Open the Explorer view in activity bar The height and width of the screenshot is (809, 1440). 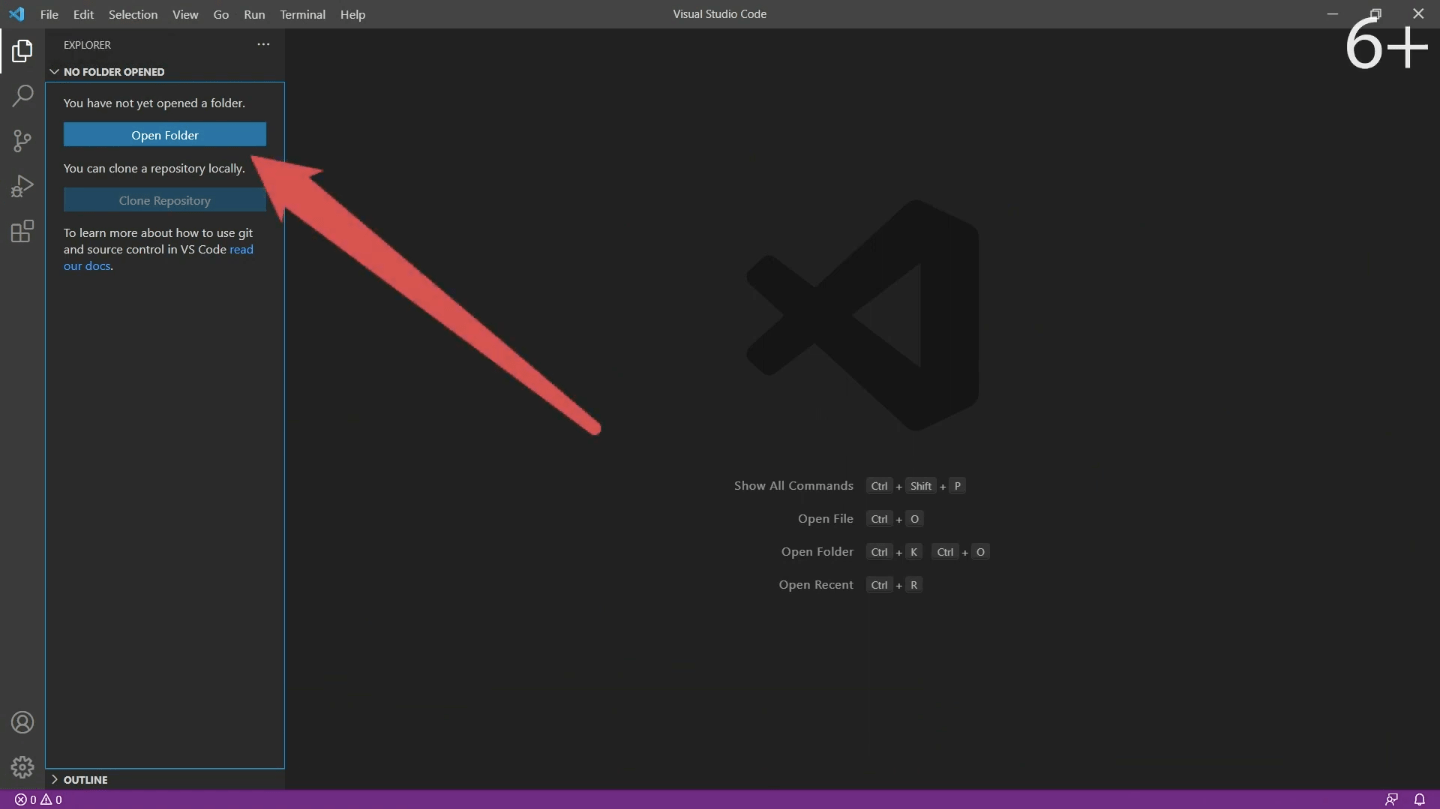(22, 51)
